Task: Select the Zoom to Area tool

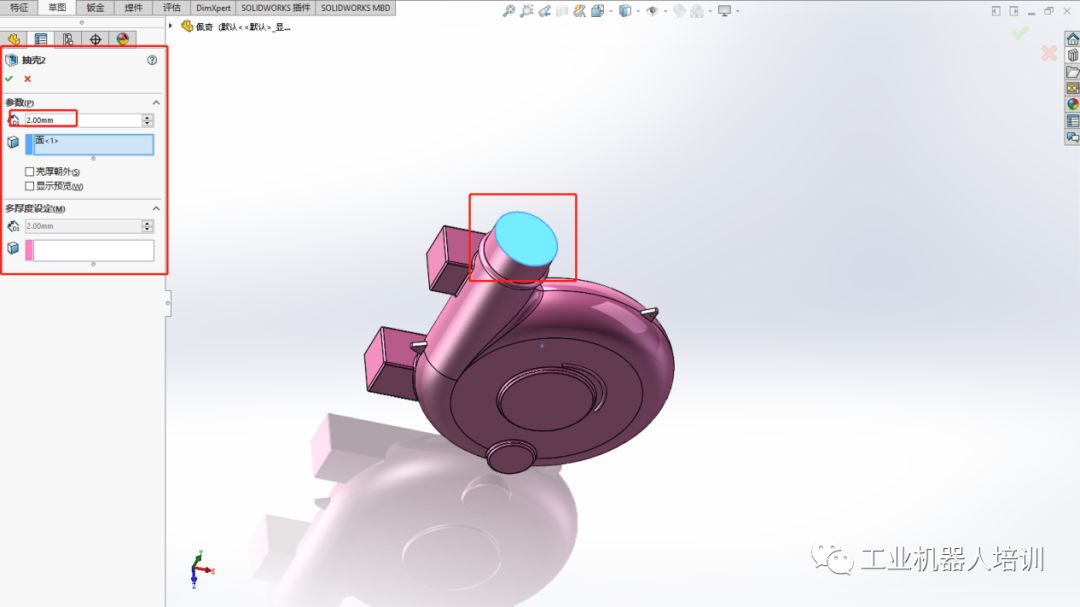Action: [x=526, y=10]
